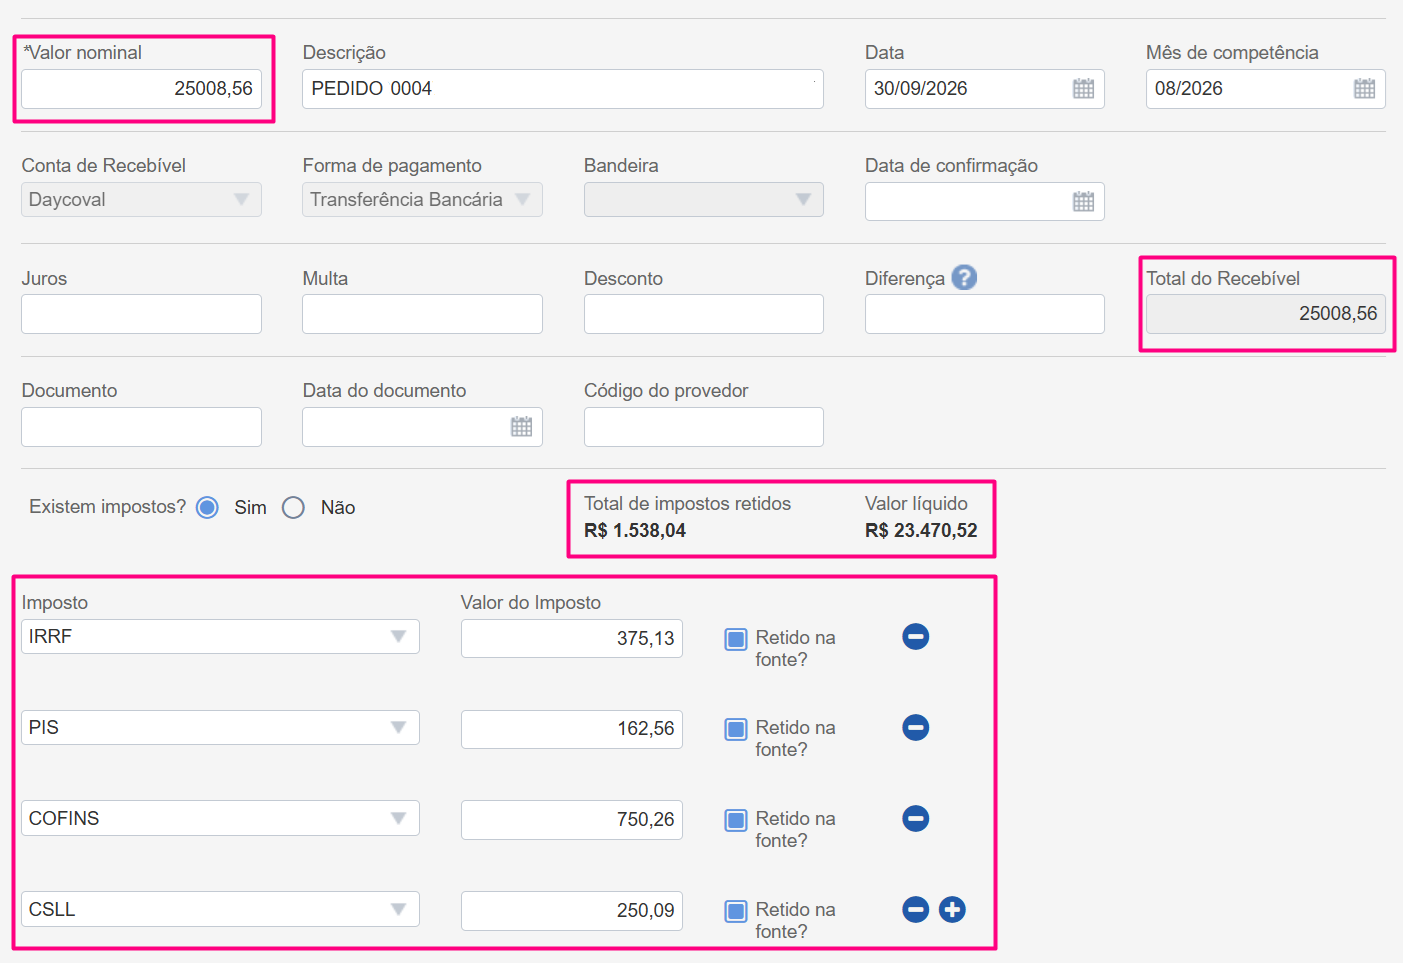Open the CSLL imposto dropdown

(220, 909)
